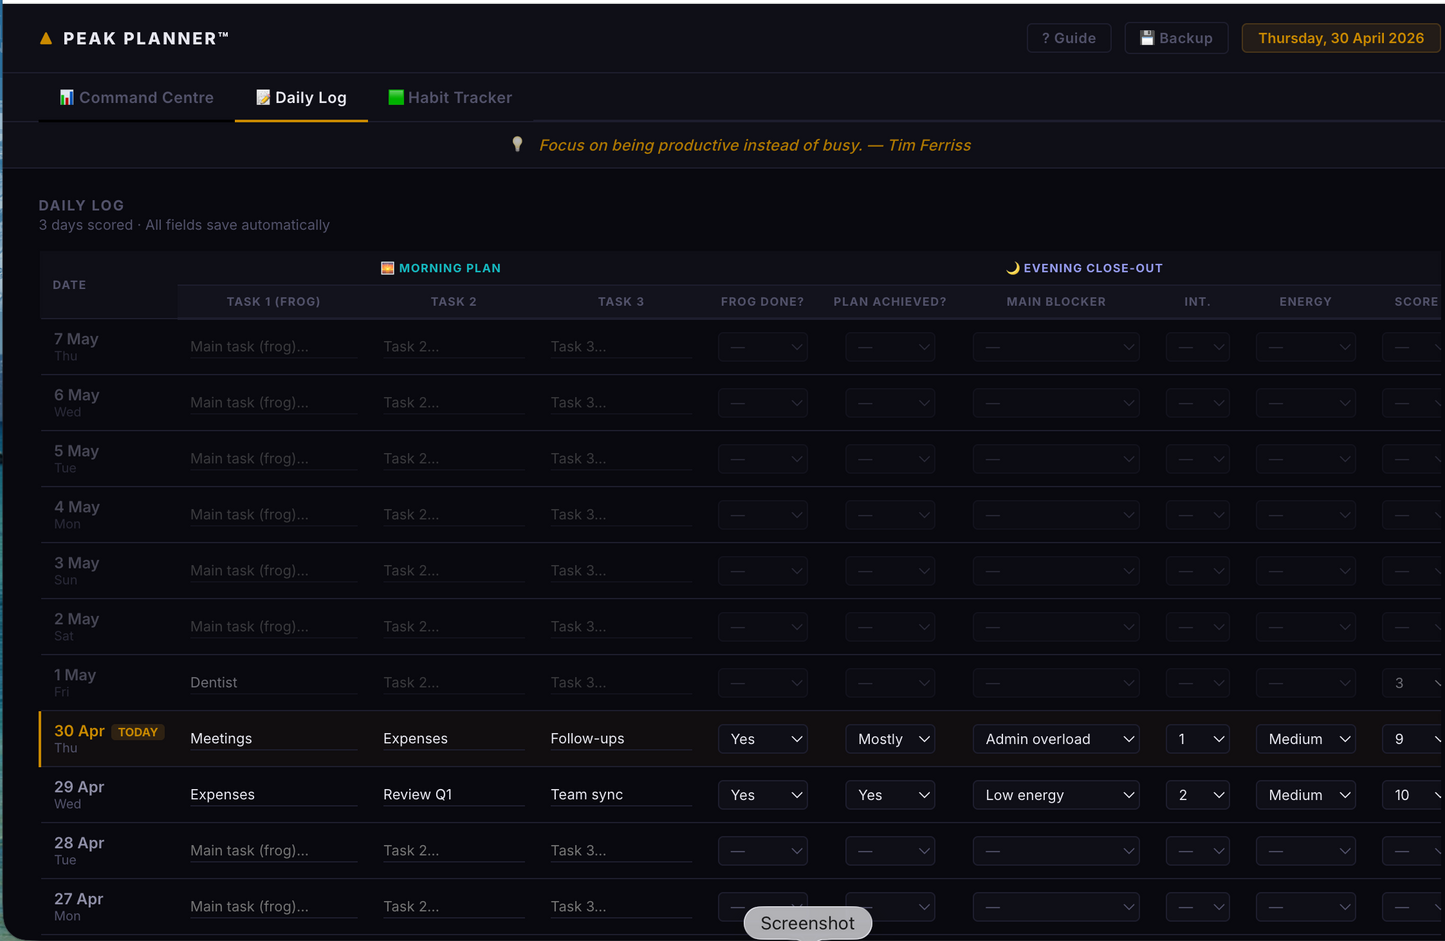Open Score dropdown showing 9
This screenshot has height=941, width=1445.
click(1413, 739)
